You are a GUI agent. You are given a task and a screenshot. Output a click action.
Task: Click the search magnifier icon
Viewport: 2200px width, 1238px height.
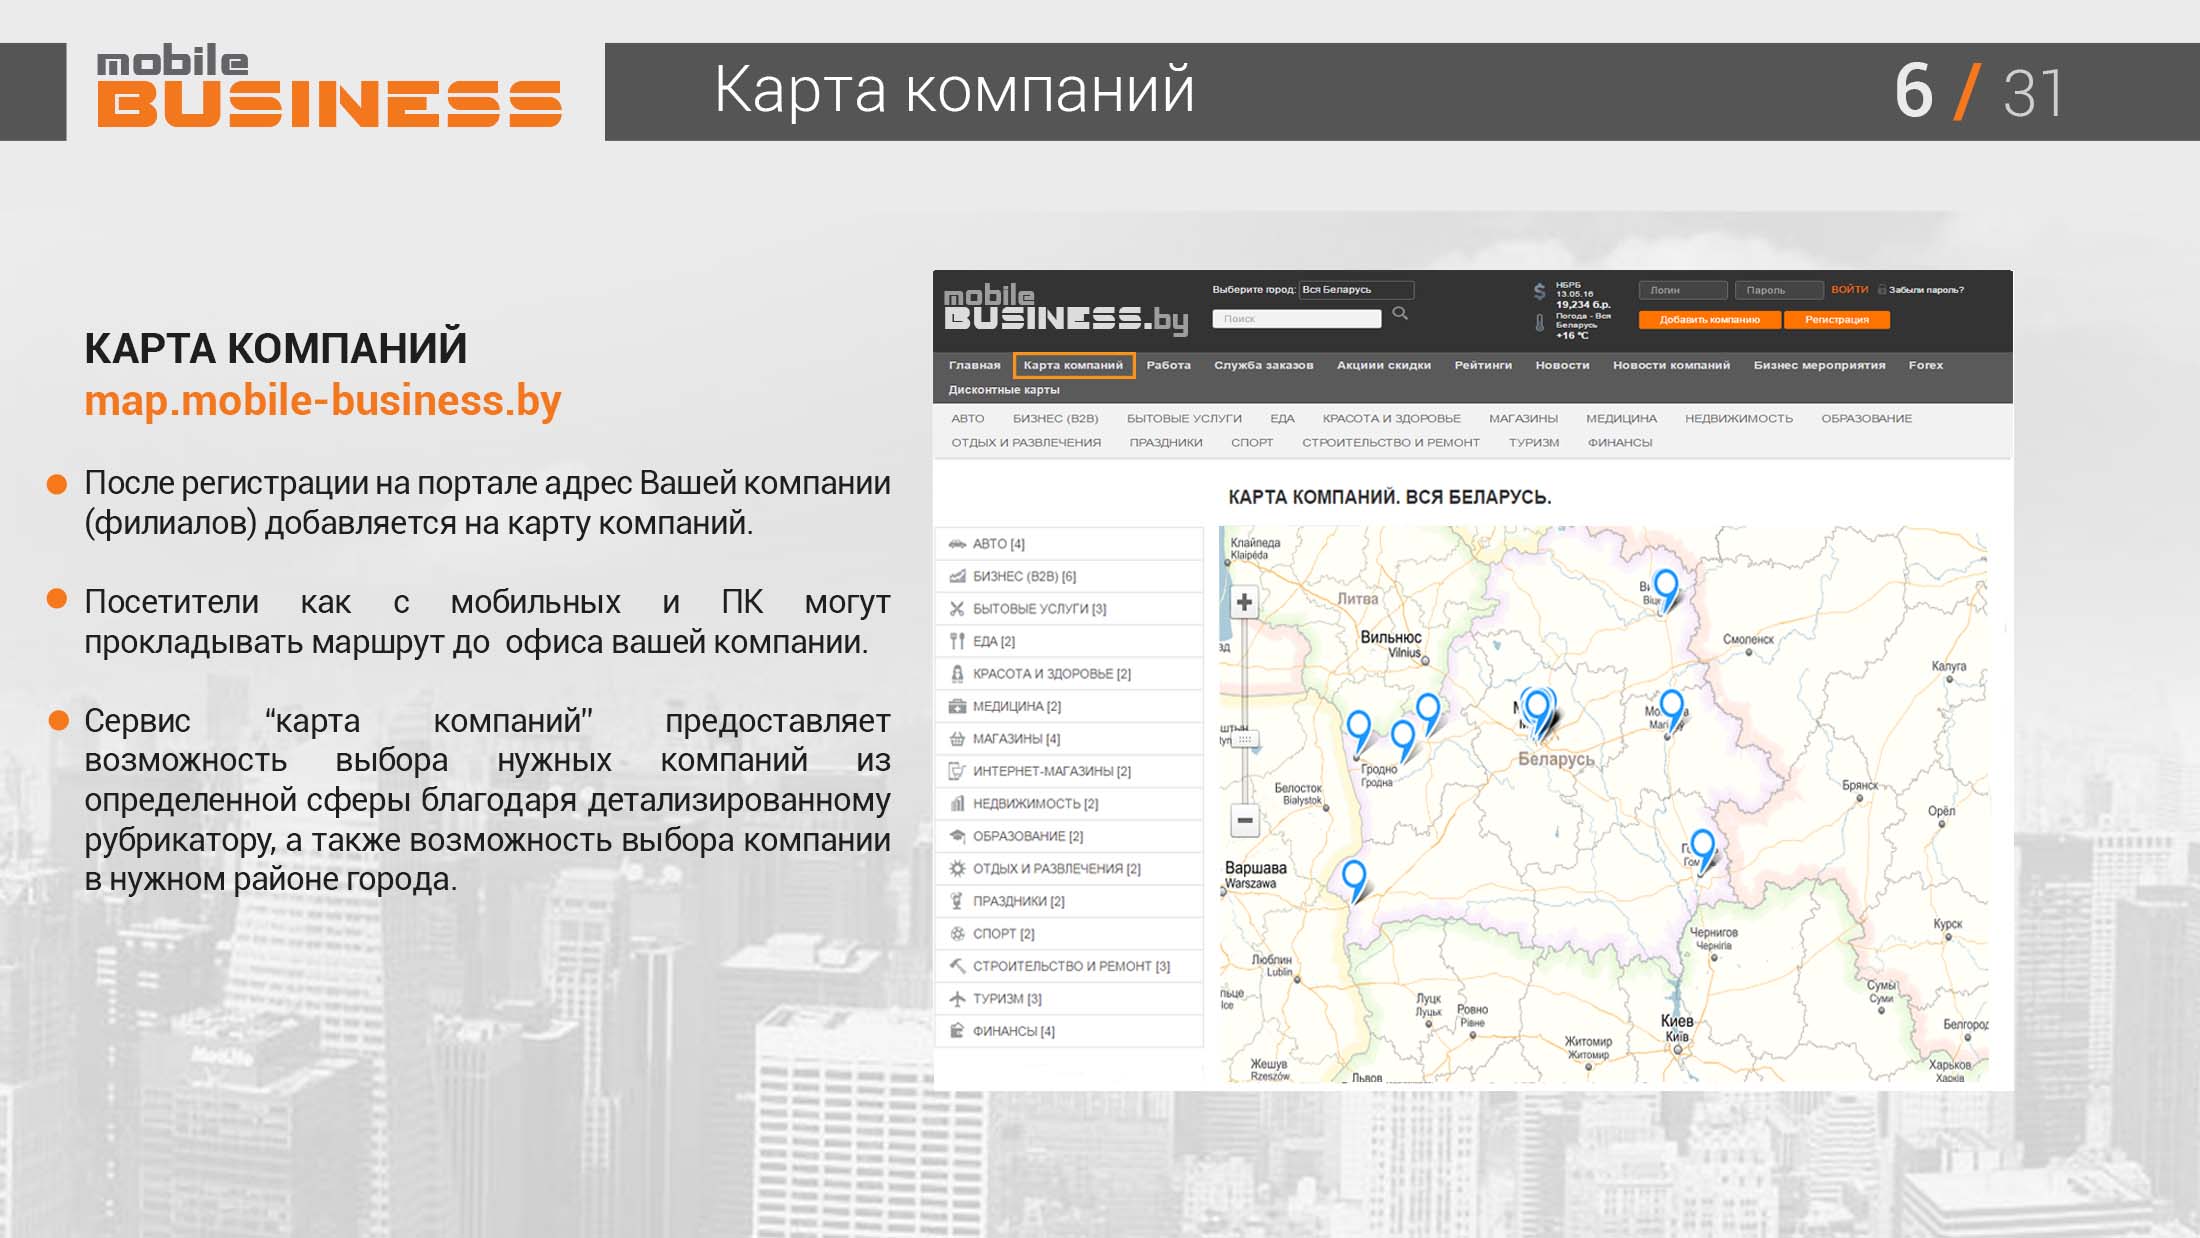tap(1400, 314)
